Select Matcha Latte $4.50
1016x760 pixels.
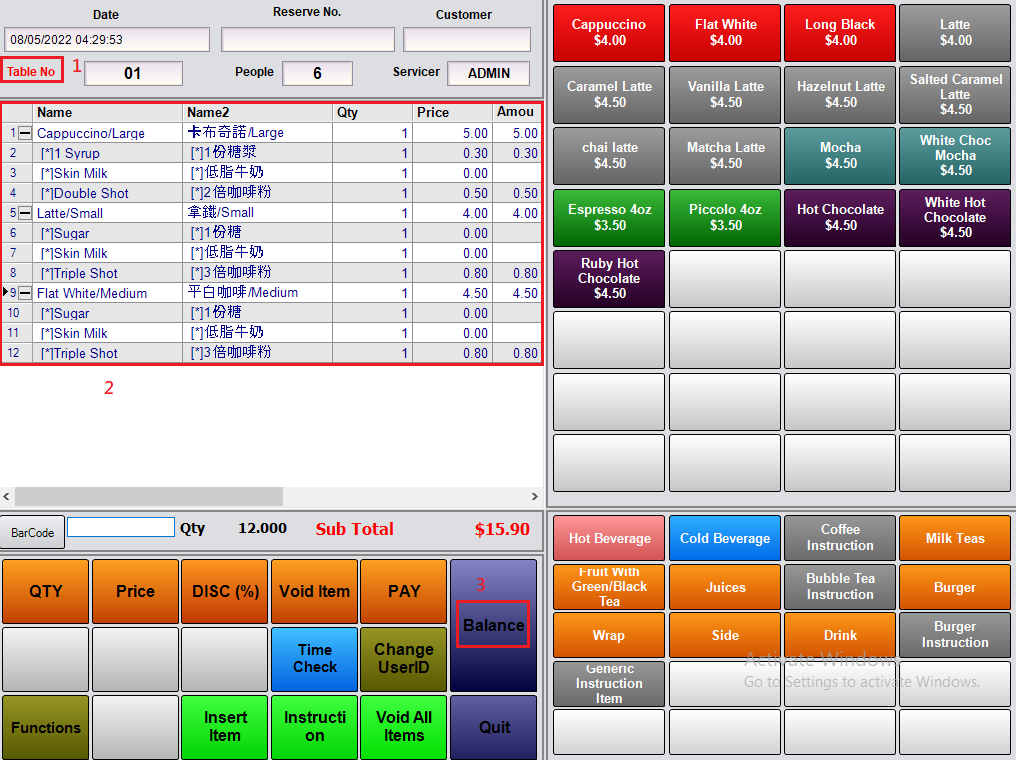(x=725, y=156)
